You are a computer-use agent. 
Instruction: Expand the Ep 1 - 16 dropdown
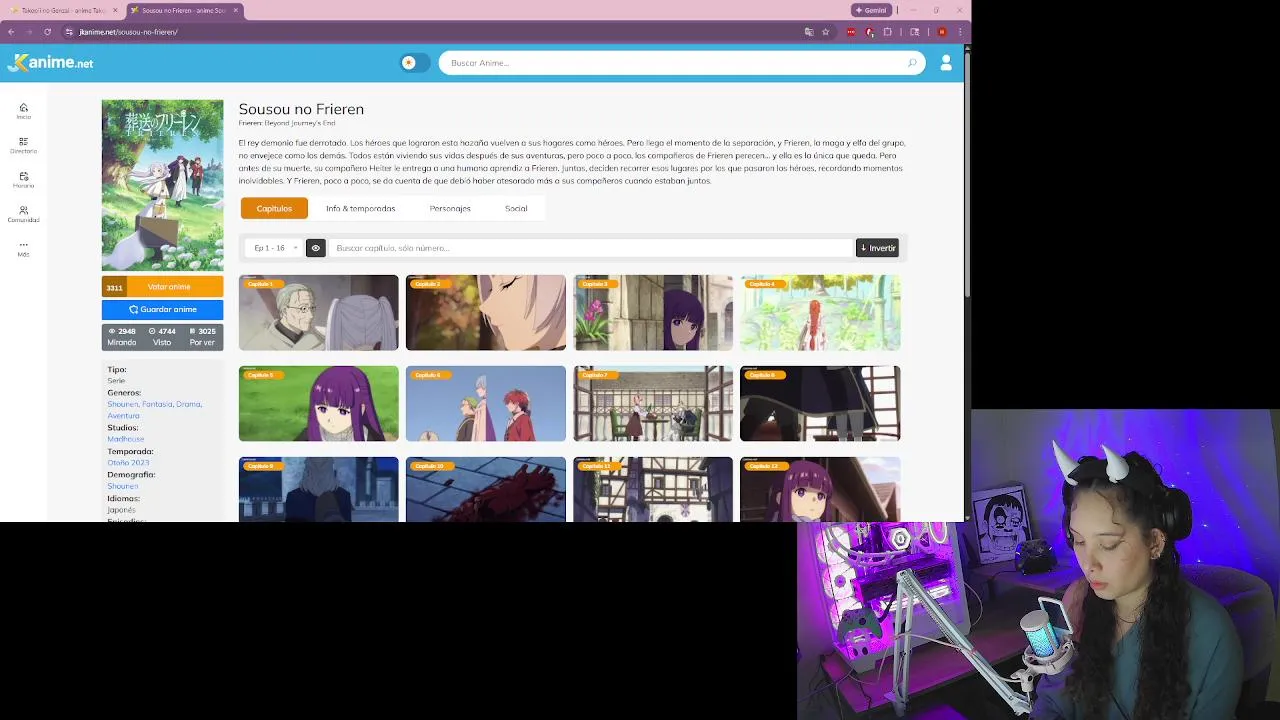275,248
